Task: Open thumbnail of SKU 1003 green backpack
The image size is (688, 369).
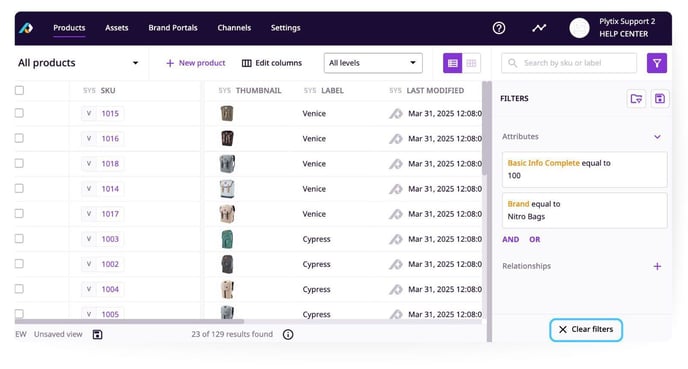Action: 227,239
